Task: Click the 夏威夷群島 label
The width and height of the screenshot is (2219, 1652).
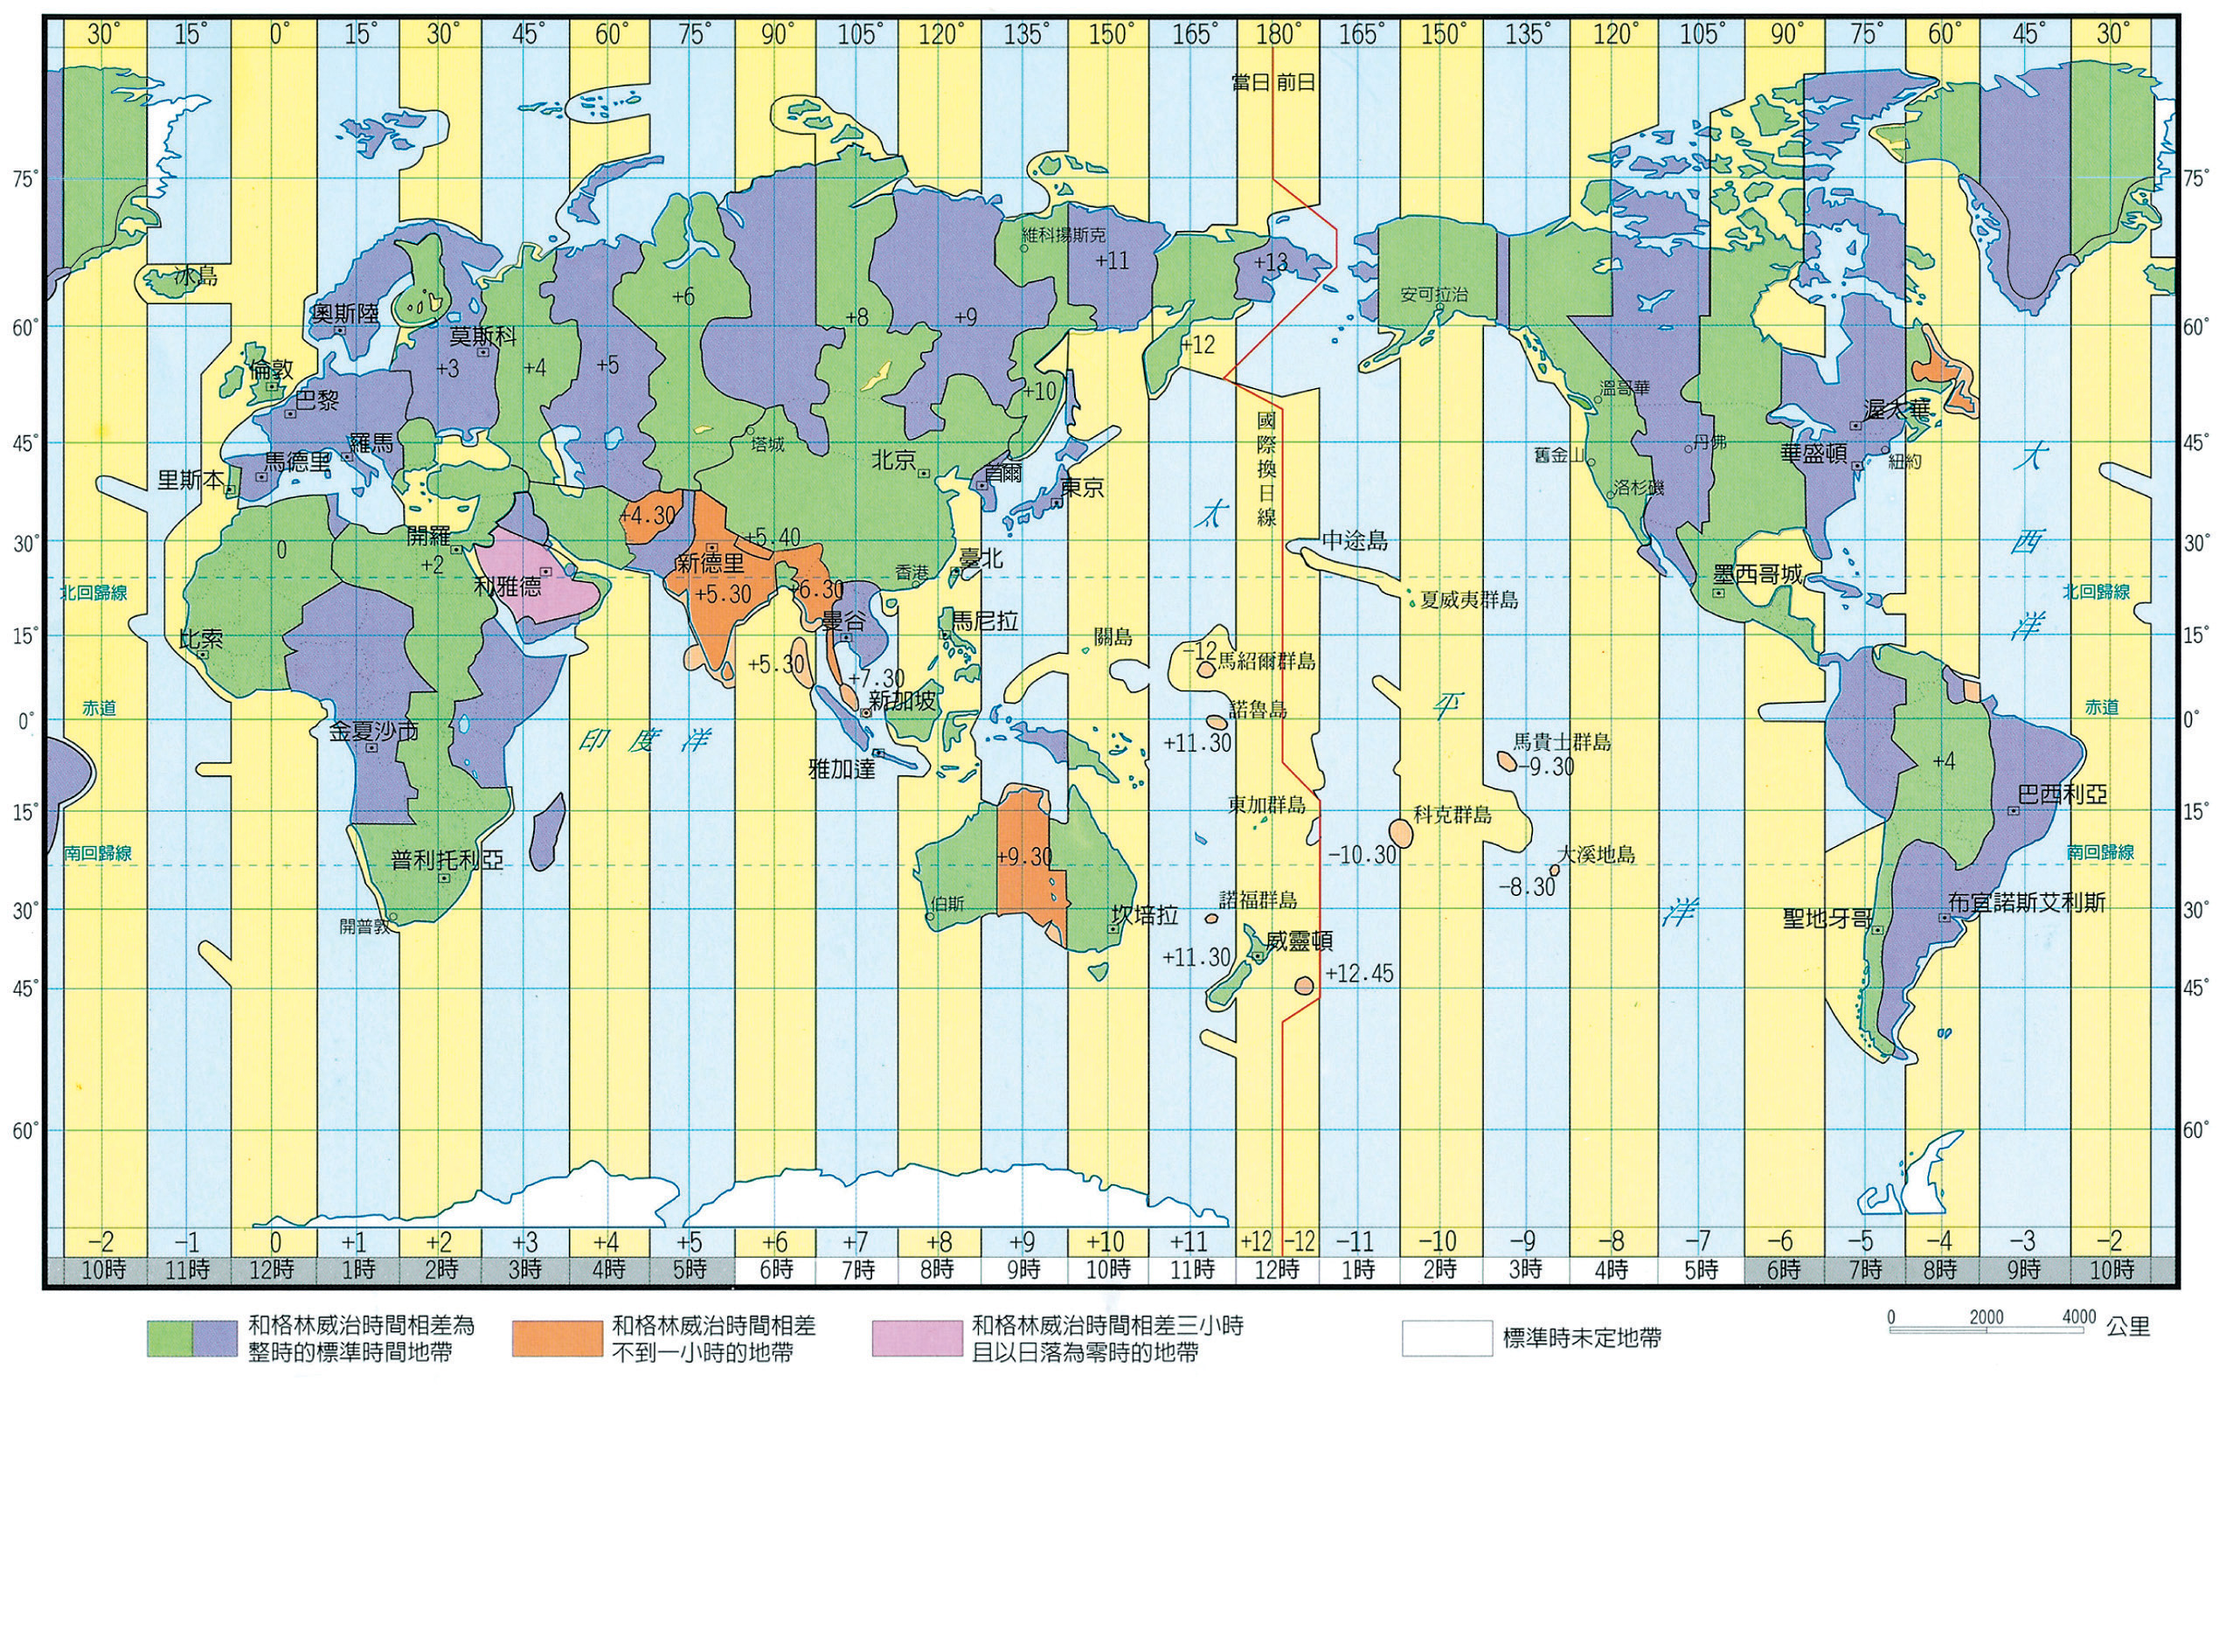Action: tap(1469, 600)
